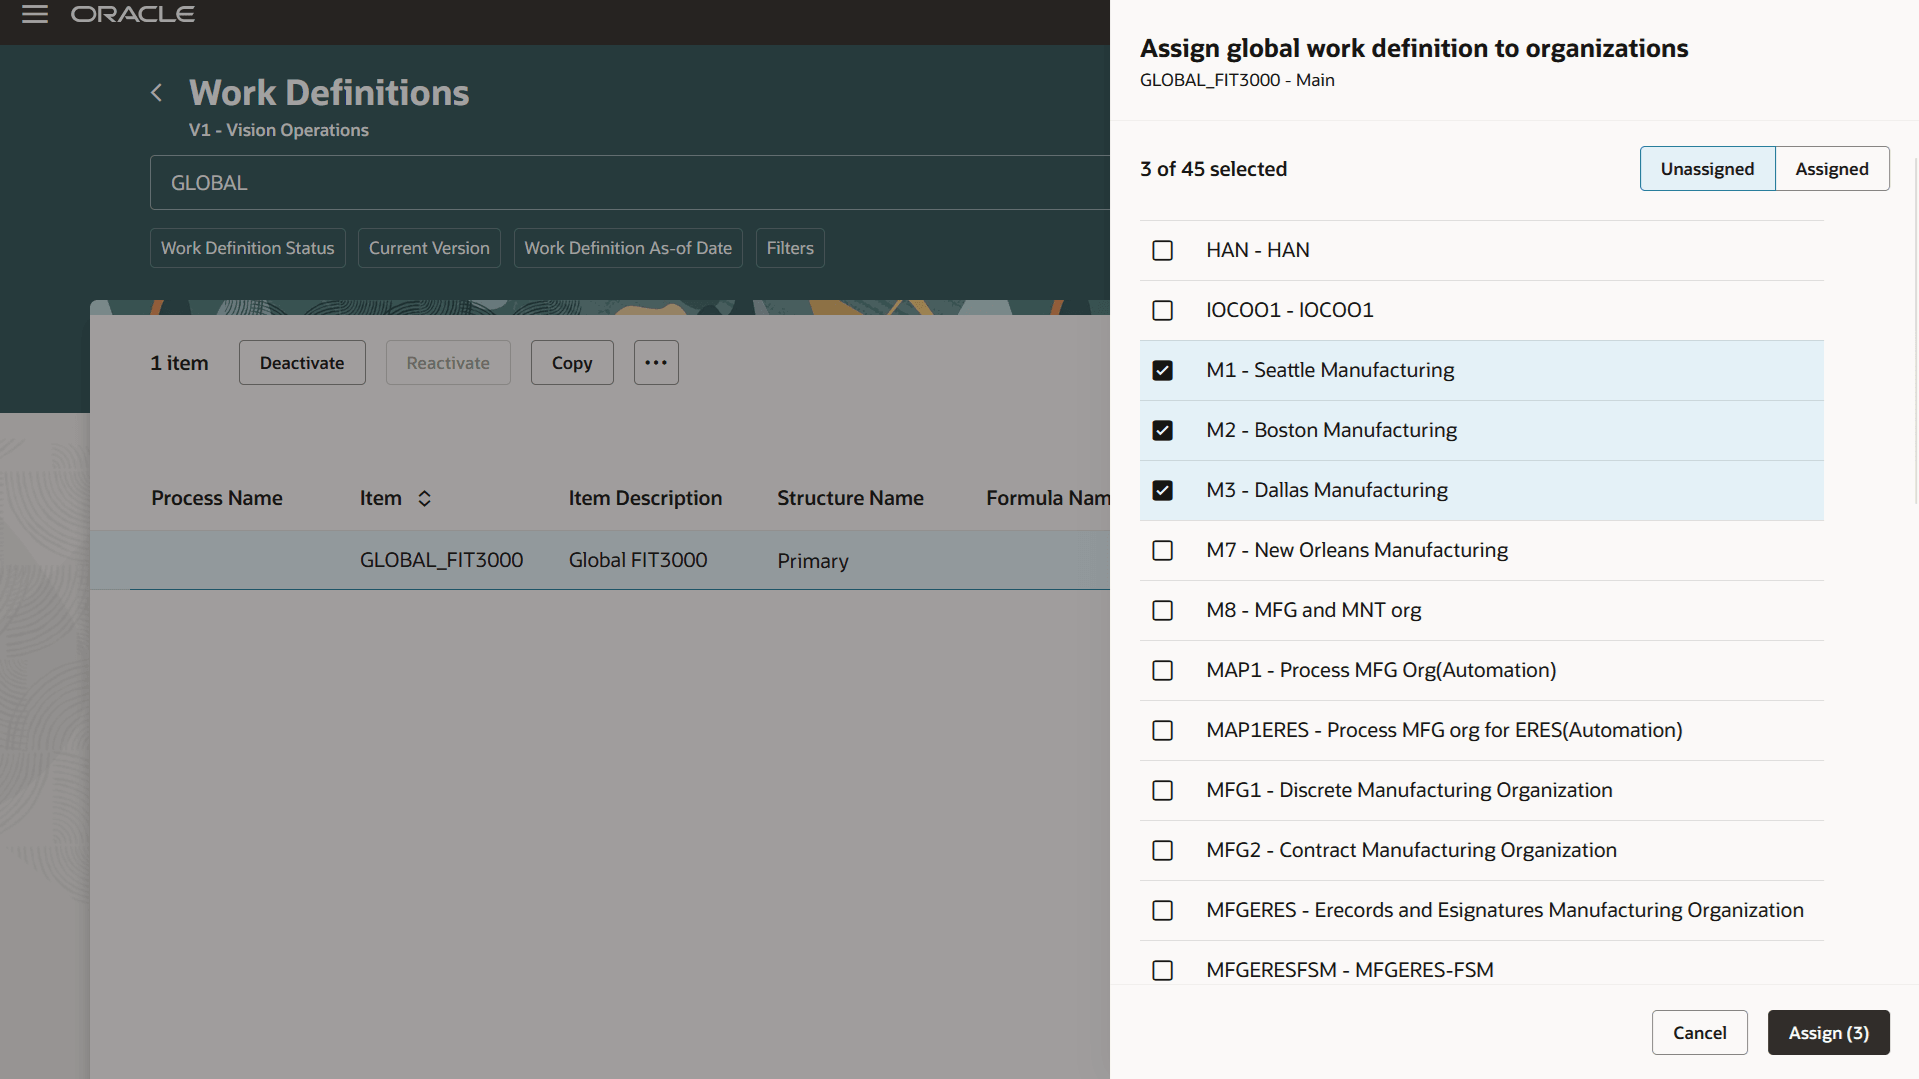Check the HAN - HAN organization
This screenshot has height=1079, width=1919.
[1162, 250]
